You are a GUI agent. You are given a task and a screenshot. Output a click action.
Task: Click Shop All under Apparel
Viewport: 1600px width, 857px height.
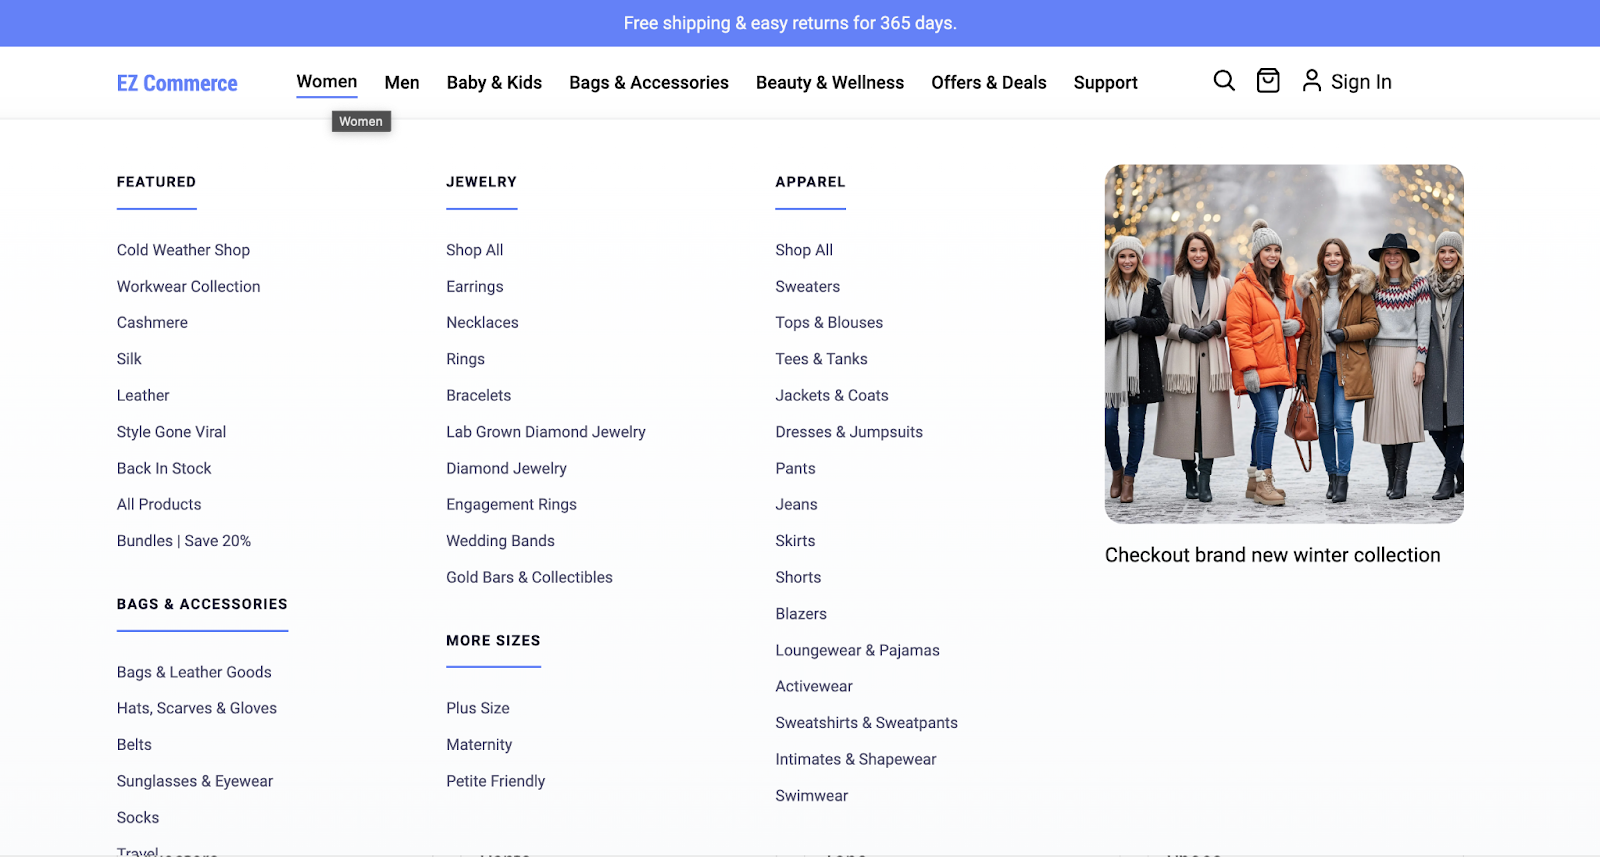point(804,250)
